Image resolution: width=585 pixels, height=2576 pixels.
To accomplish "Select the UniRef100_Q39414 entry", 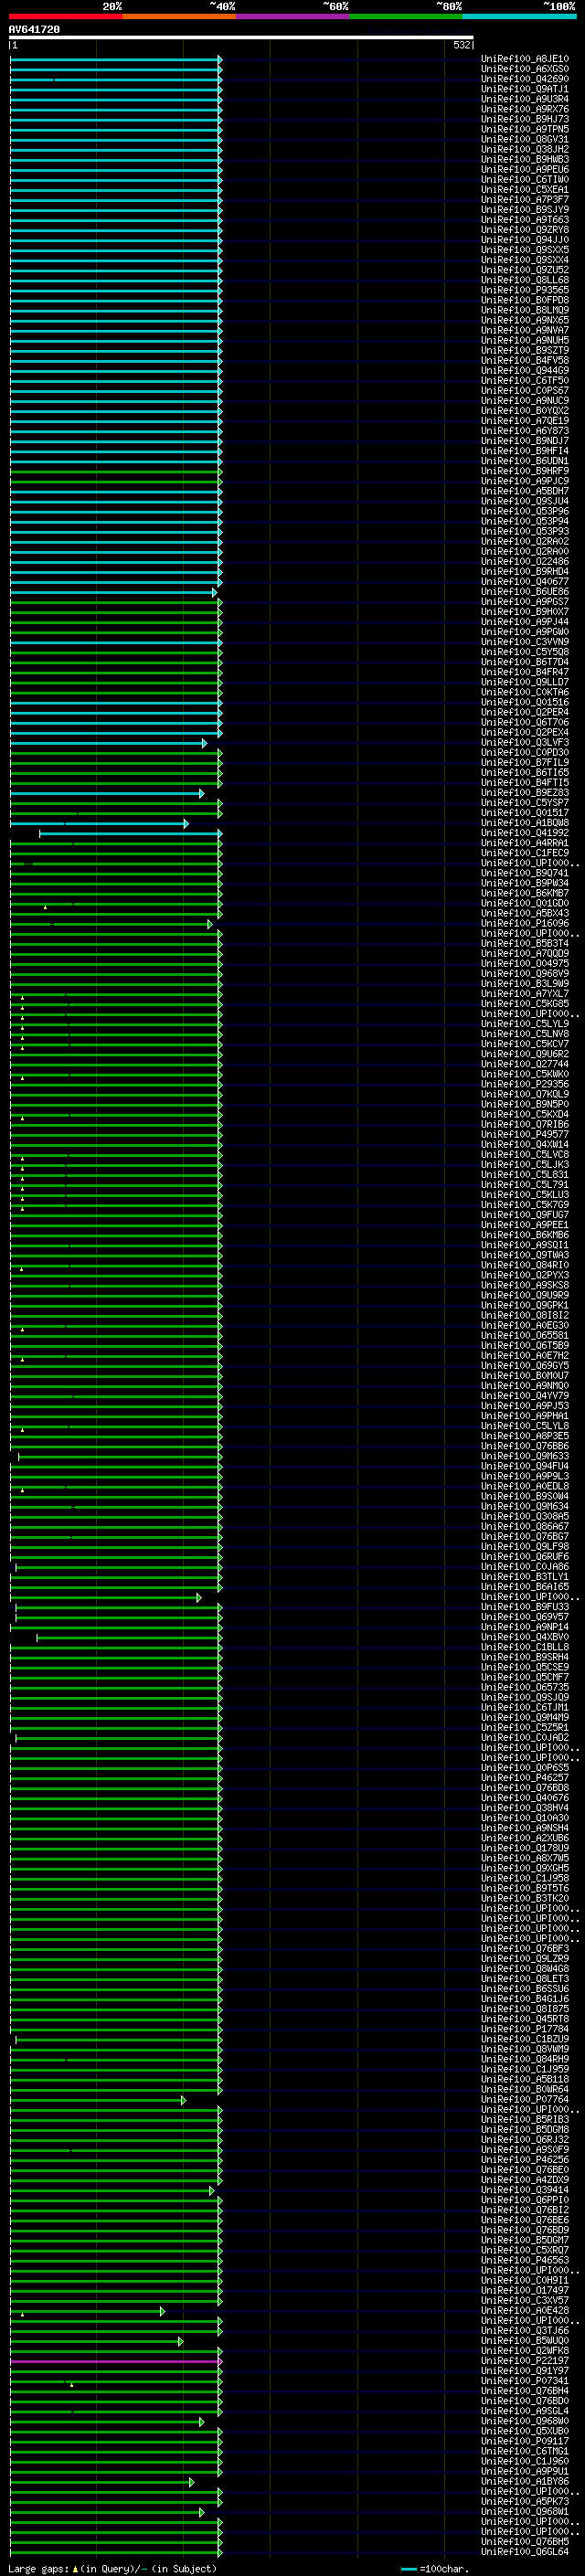I will click(525, 2191).
